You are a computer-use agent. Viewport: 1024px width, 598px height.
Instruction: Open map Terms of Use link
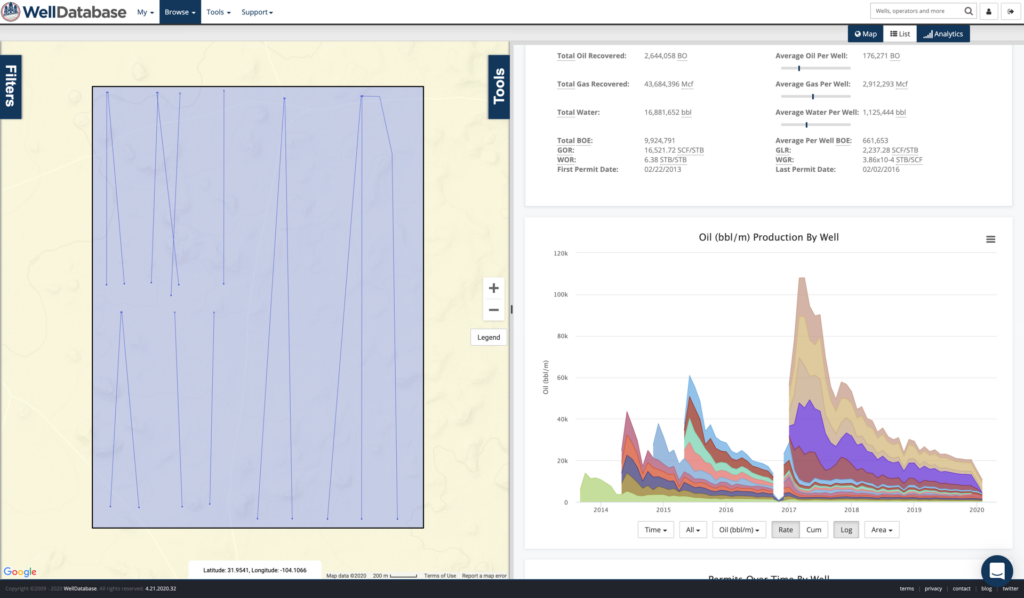[440, 576]
